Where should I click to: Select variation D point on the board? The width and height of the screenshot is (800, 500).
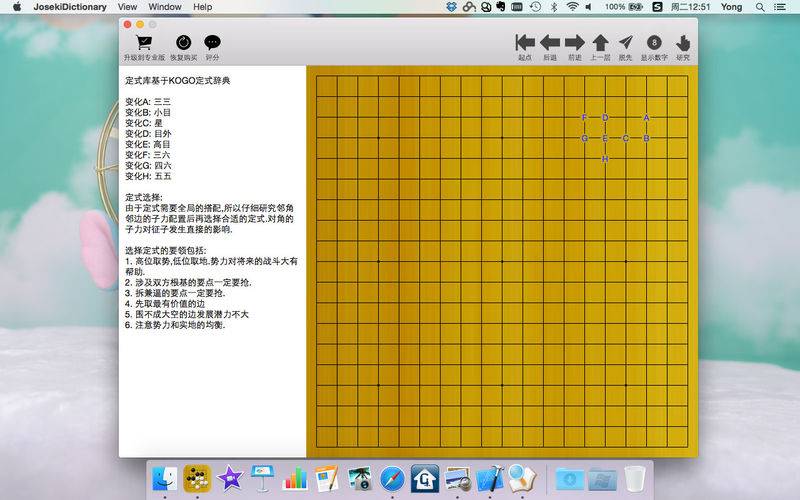click(x=605, y=117)
